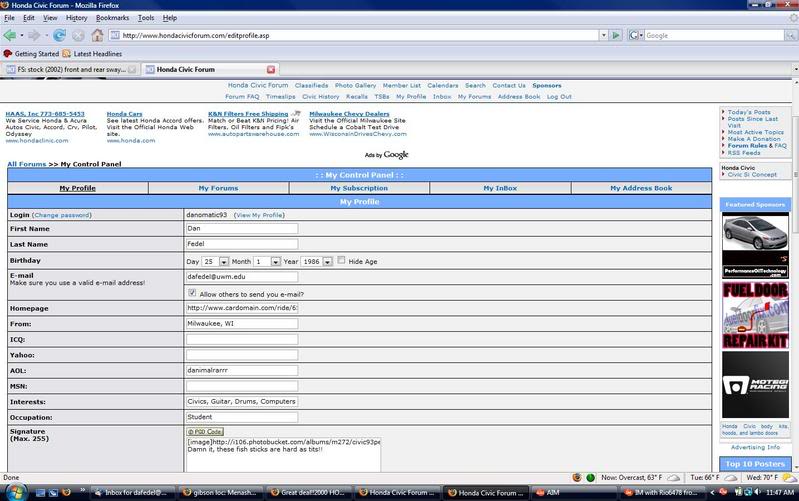This screenshot has width=799, height=501.
Task: Click in the E-mail field
Action: (242, 277)
